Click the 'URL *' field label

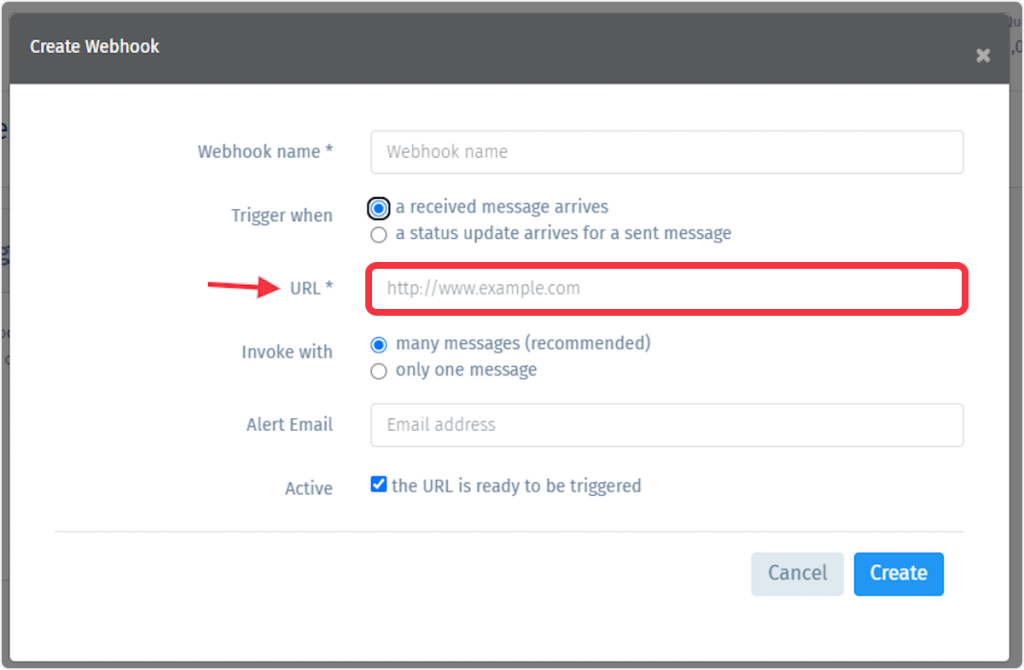click(312, 288)
